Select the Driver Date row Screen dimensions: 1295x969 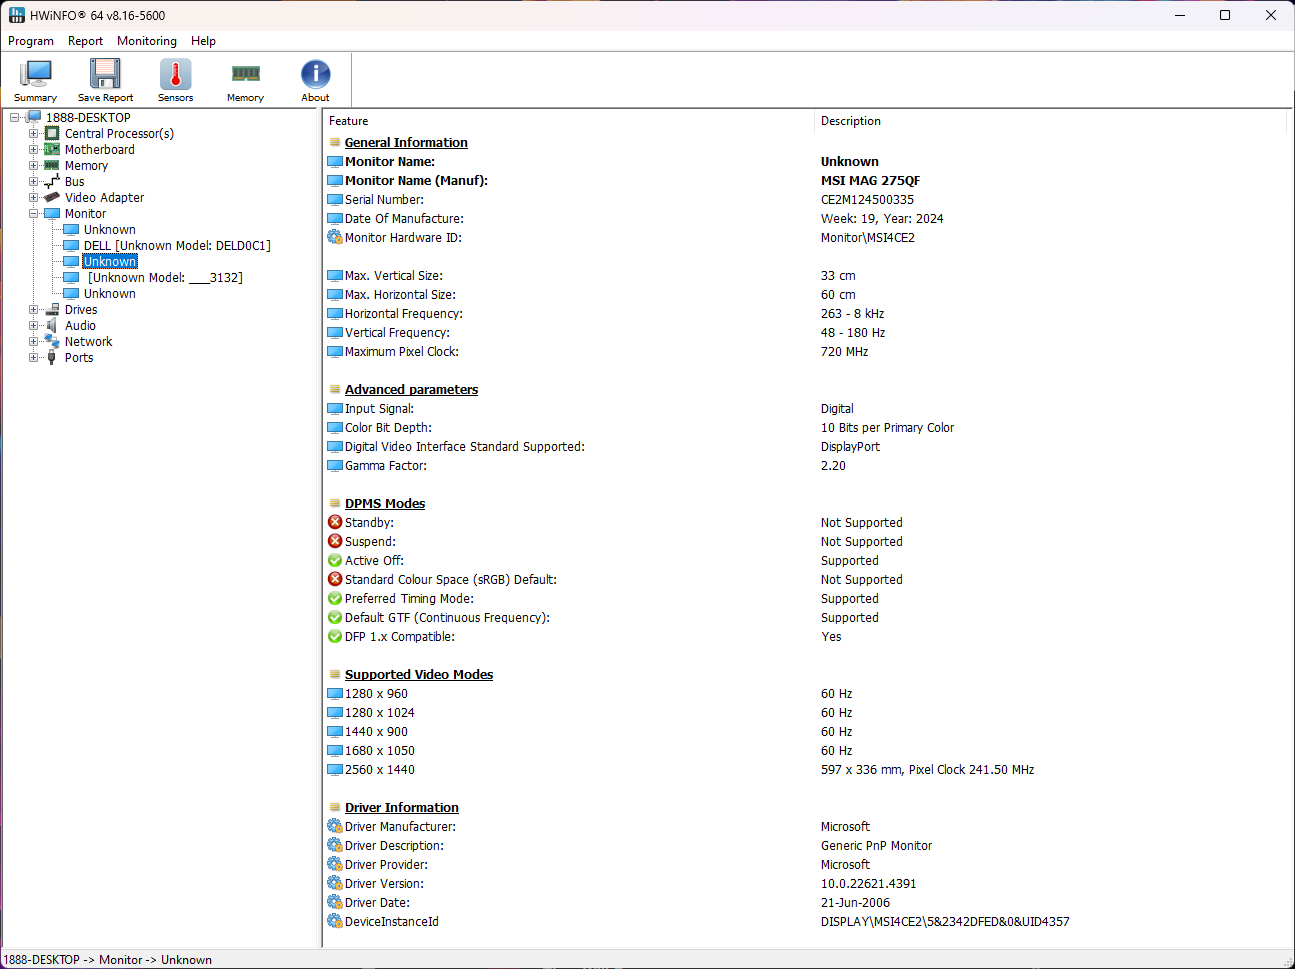click(x=806, y=902)
